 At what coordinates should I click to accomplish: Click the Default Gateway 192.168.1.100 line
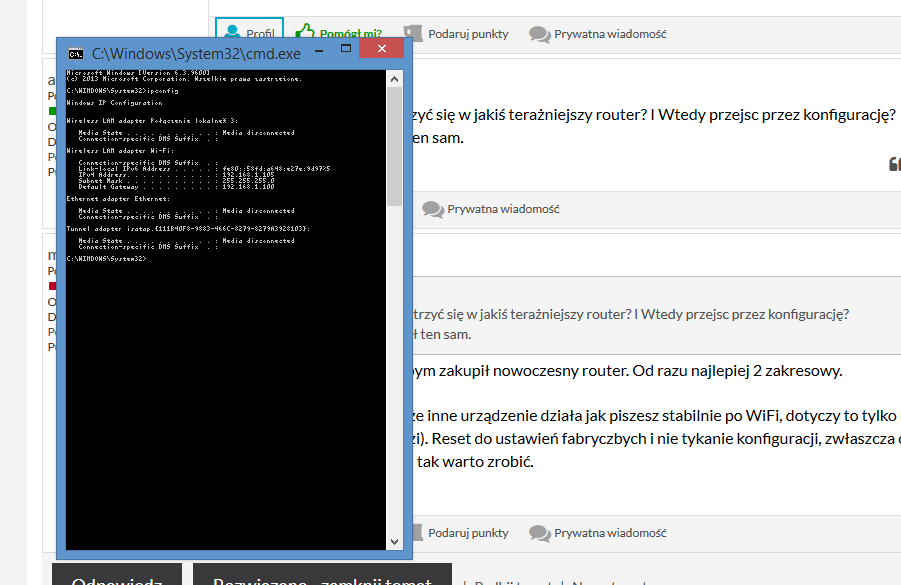176,187
